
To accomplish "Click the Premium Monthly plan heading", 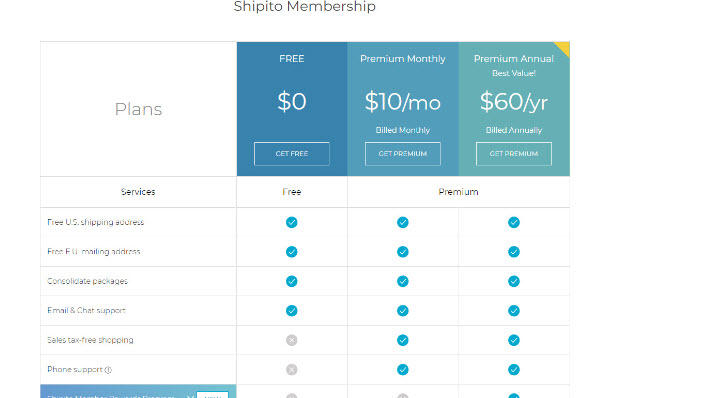I will point(402,59).
